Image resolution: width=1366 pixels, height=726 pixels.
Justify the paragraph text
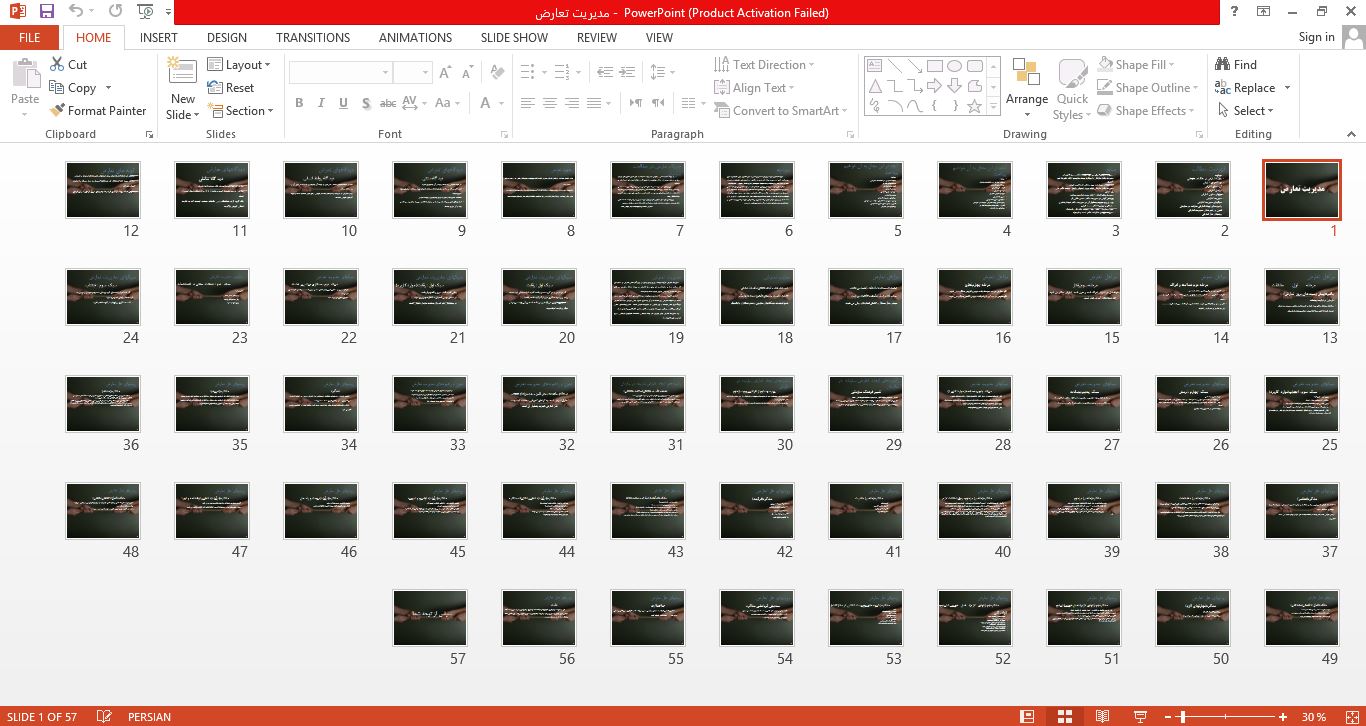(595, 103)
